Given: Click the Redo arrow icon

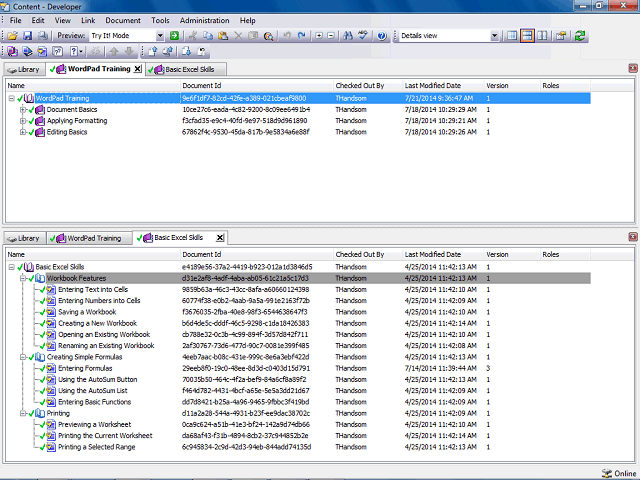Looking at the screenshot, I should 302,36.
